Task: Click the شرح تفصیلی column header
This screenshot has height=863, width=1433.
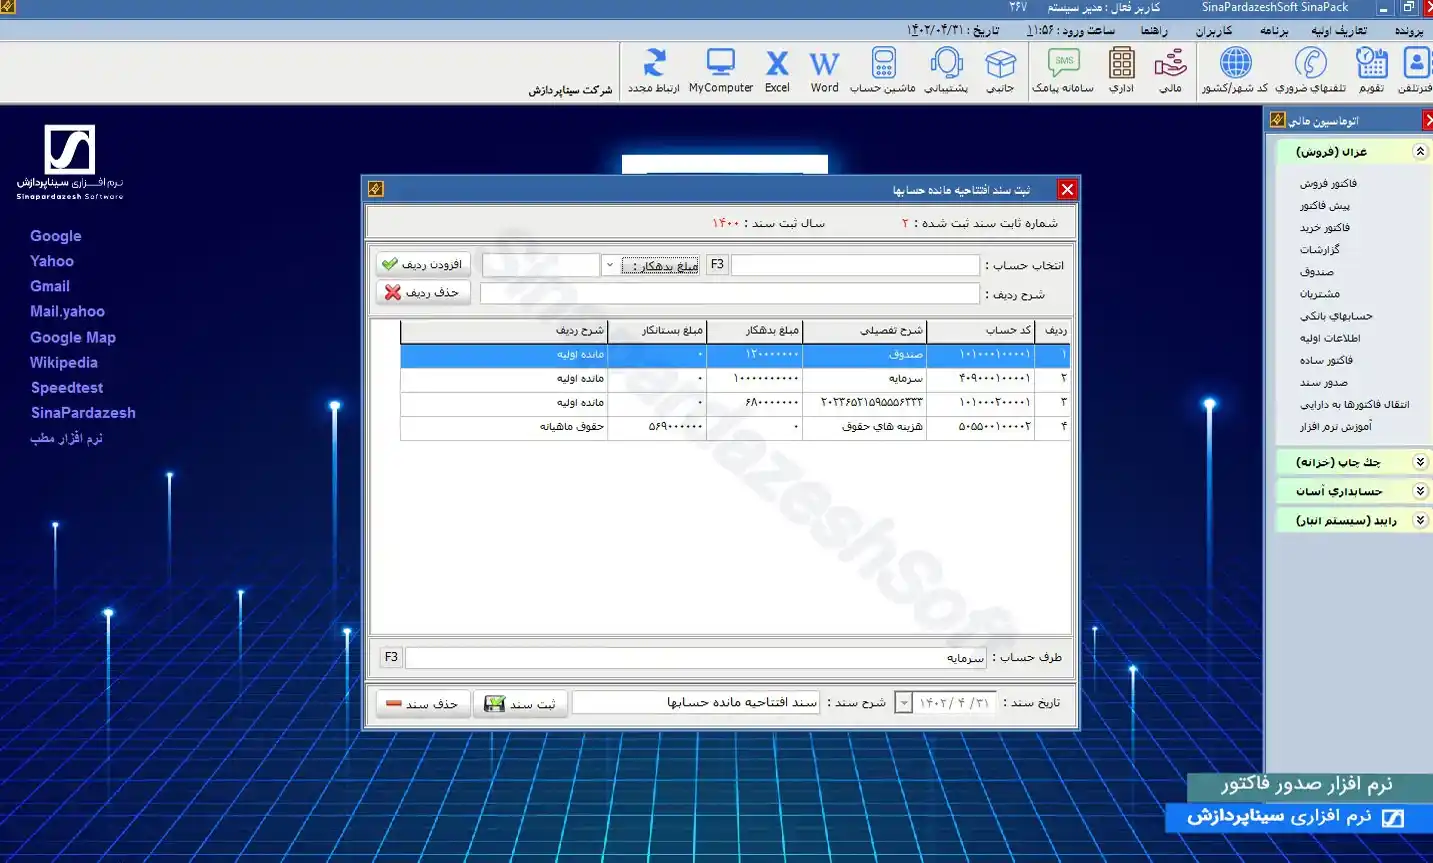Action: click(864, 330)
